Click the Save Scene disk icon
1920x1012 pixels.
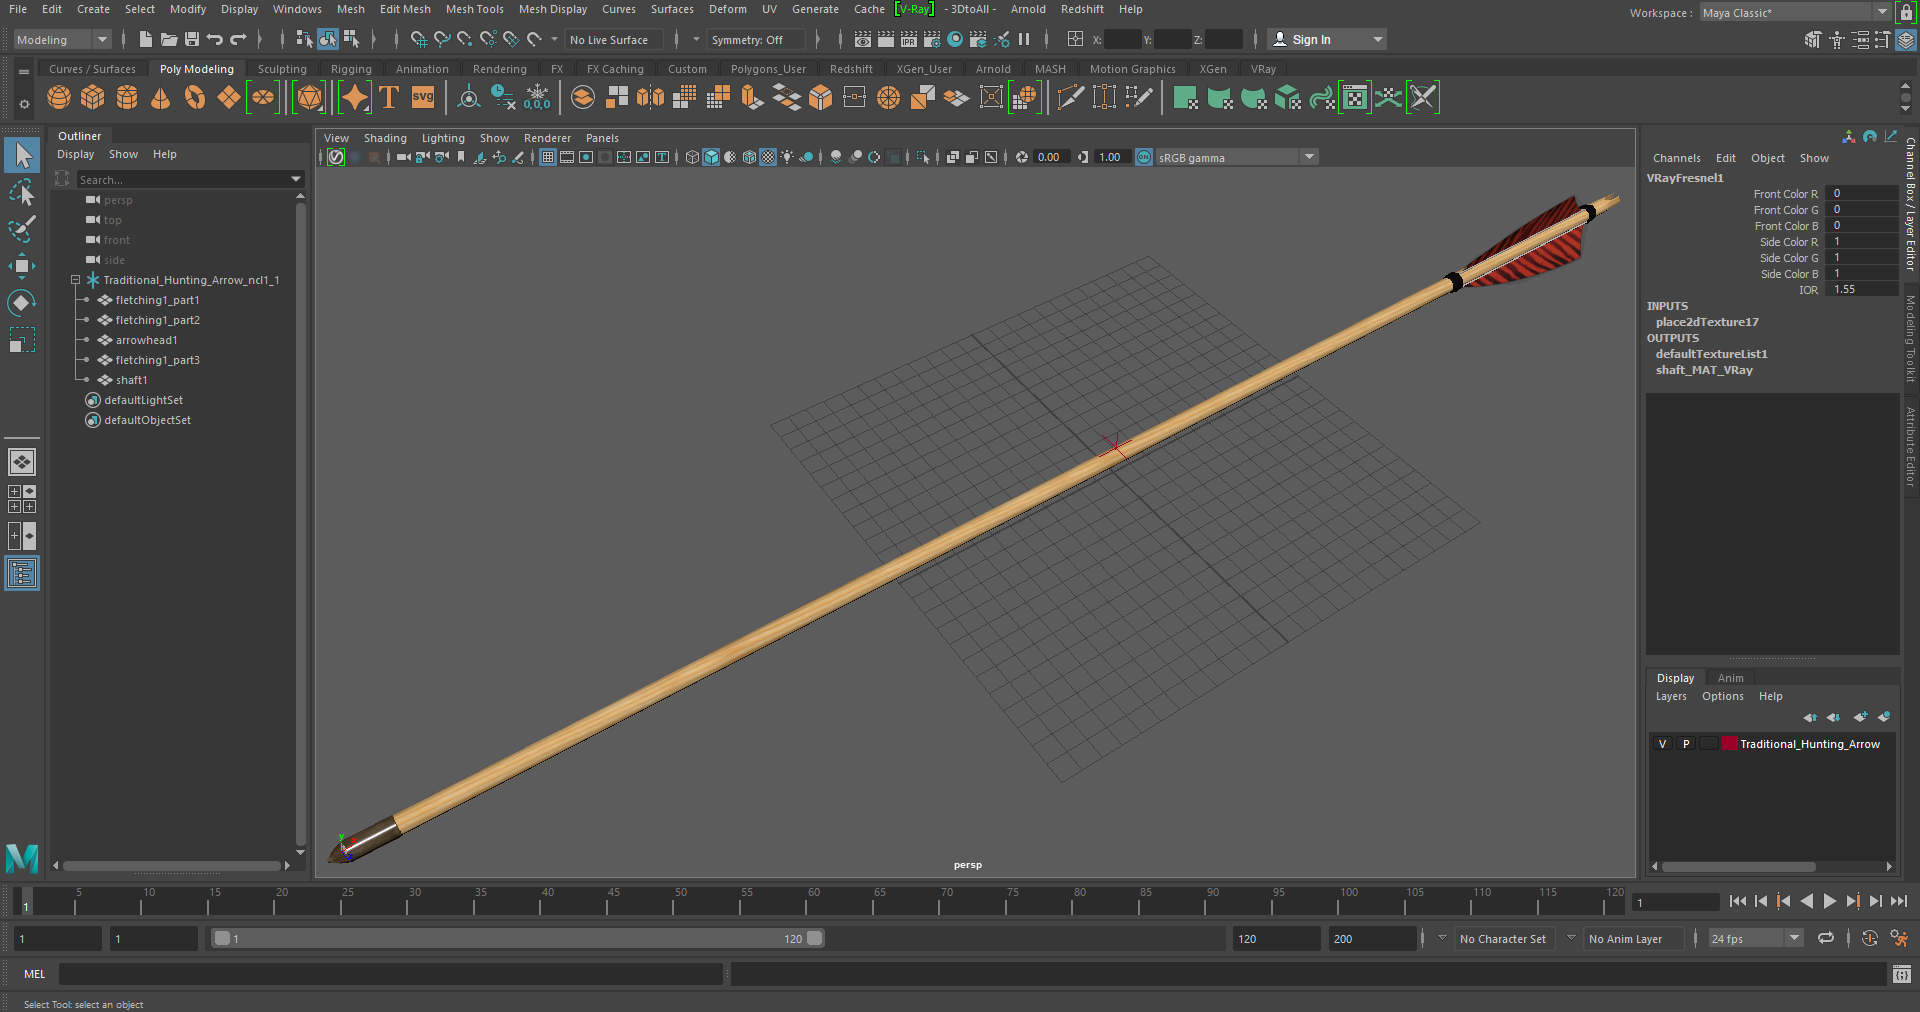192,39
